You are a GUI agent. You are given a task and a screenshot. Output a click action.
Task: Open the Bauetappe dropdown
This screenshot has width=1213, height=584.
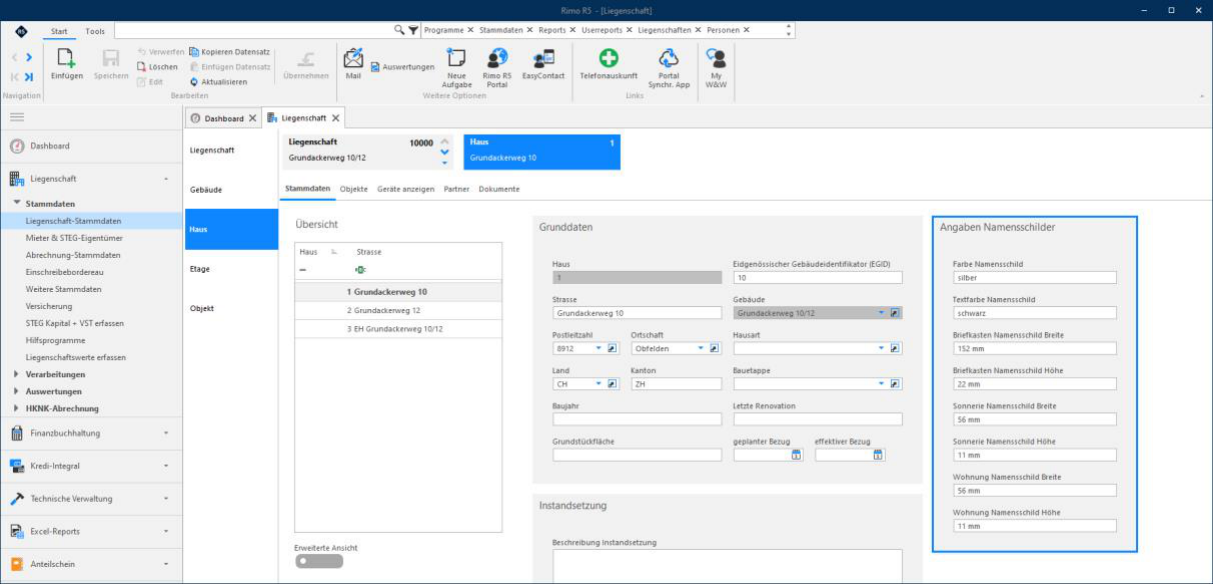[x=882, y=383]
